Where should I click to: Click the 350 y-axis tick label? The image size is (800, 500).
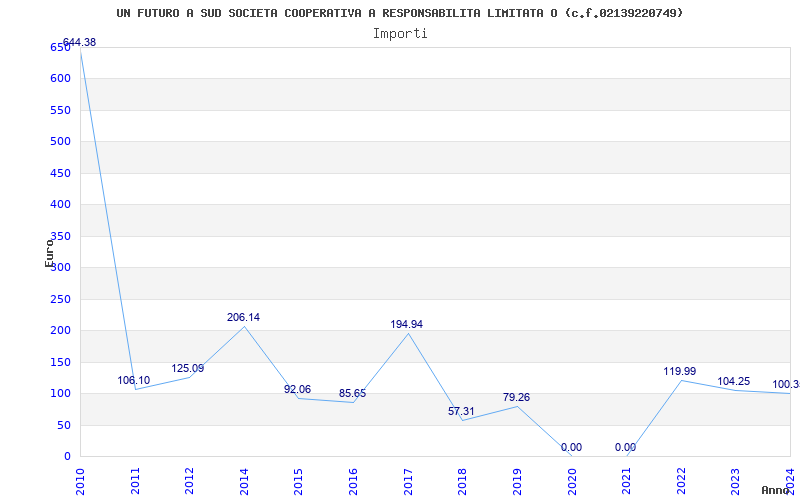[60, 236]
